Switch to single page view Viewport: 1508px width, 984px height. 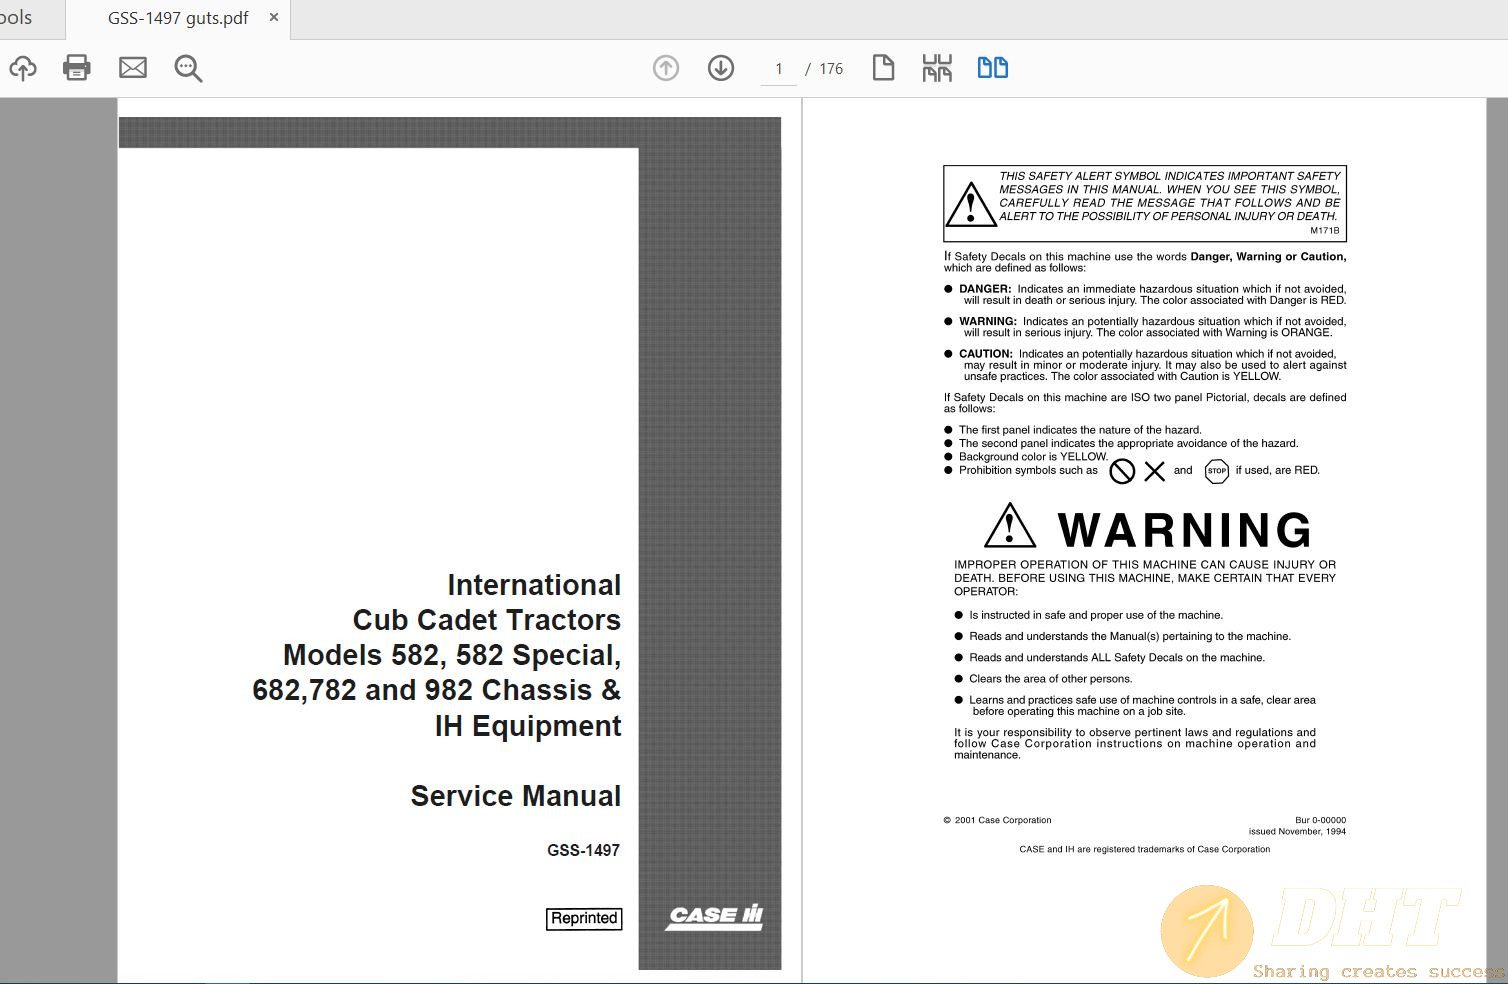click(x=883, y=68)
